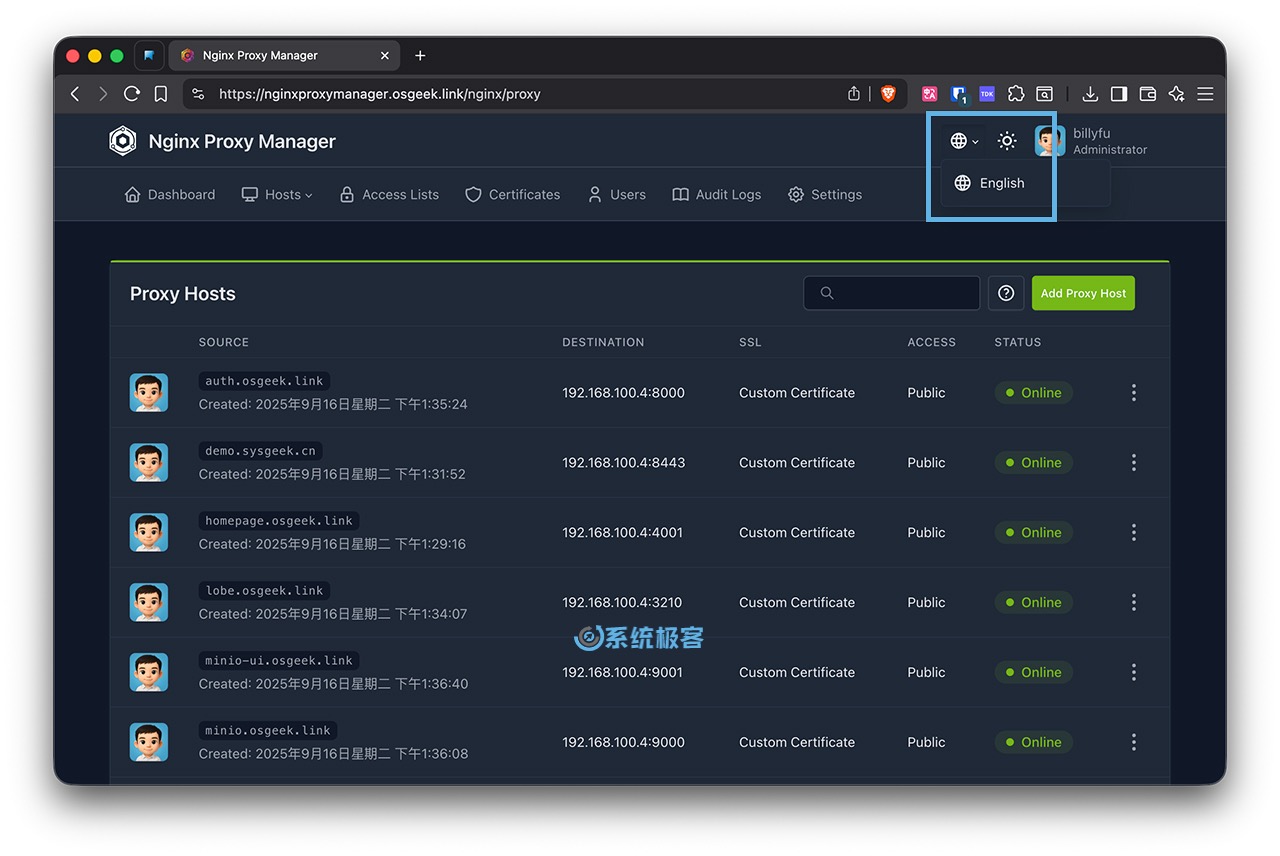Open the language globe dropdown

coord(964,141)
